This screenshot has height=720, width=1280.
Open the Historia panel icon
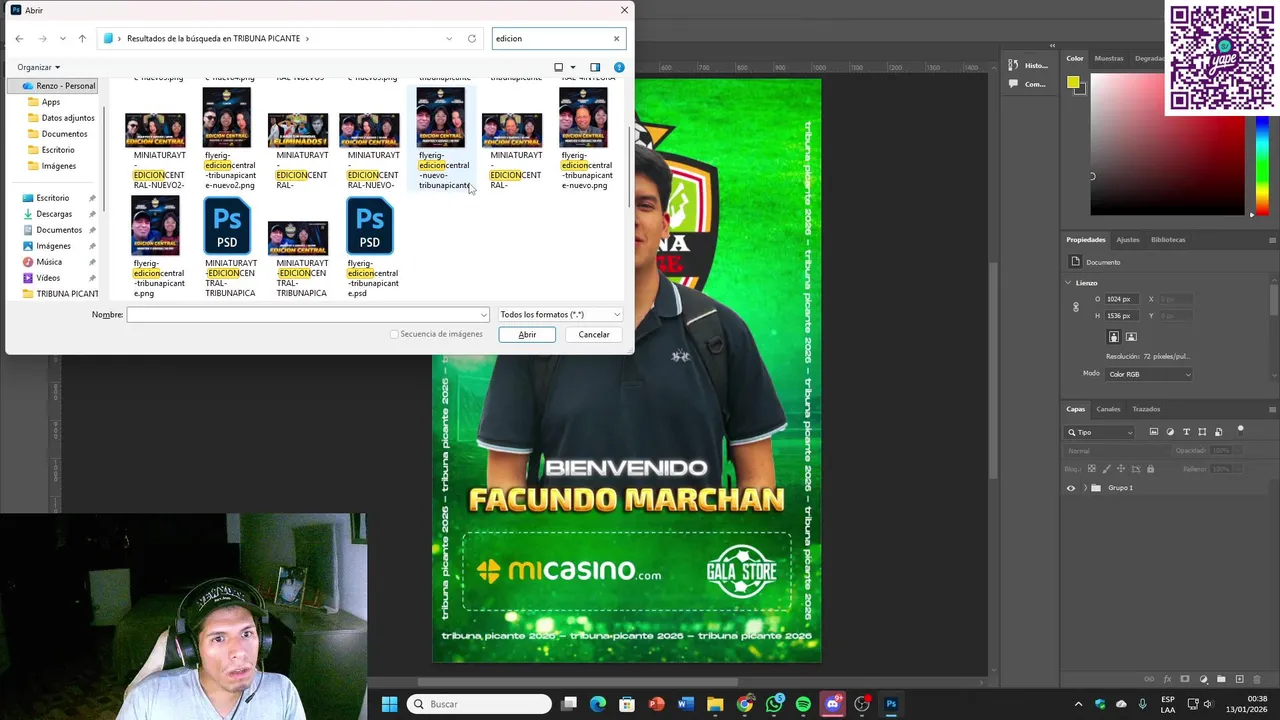point(1014,65)
